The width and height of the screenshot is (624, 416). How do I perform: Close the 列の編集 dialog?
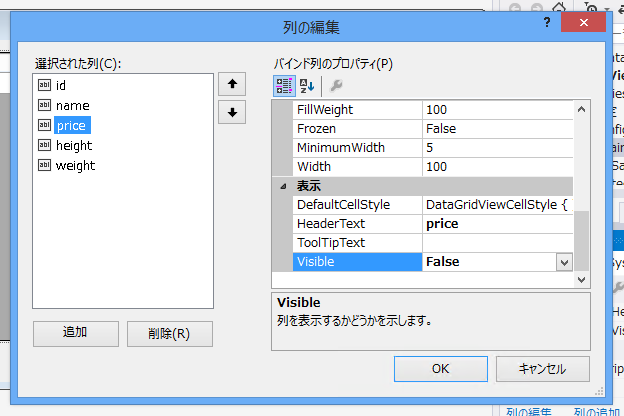click(x=583, y=22)
